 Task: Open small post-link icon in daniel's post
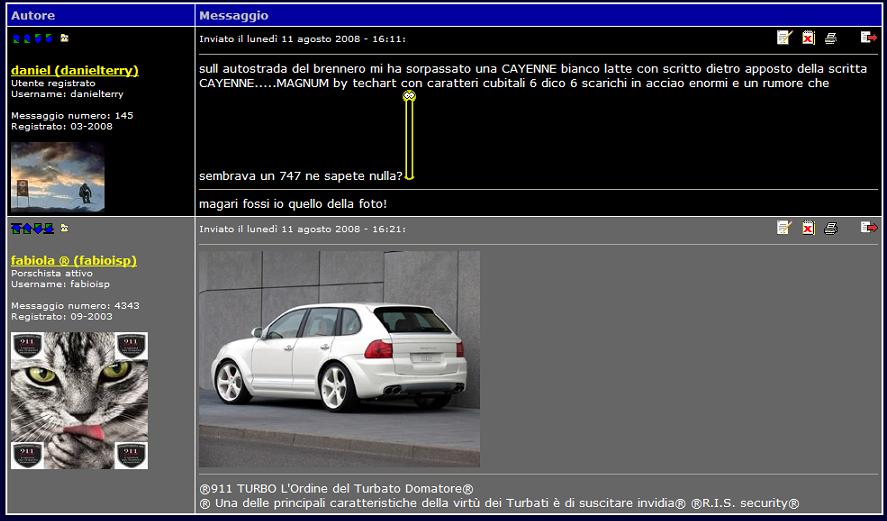coord(64,38)
